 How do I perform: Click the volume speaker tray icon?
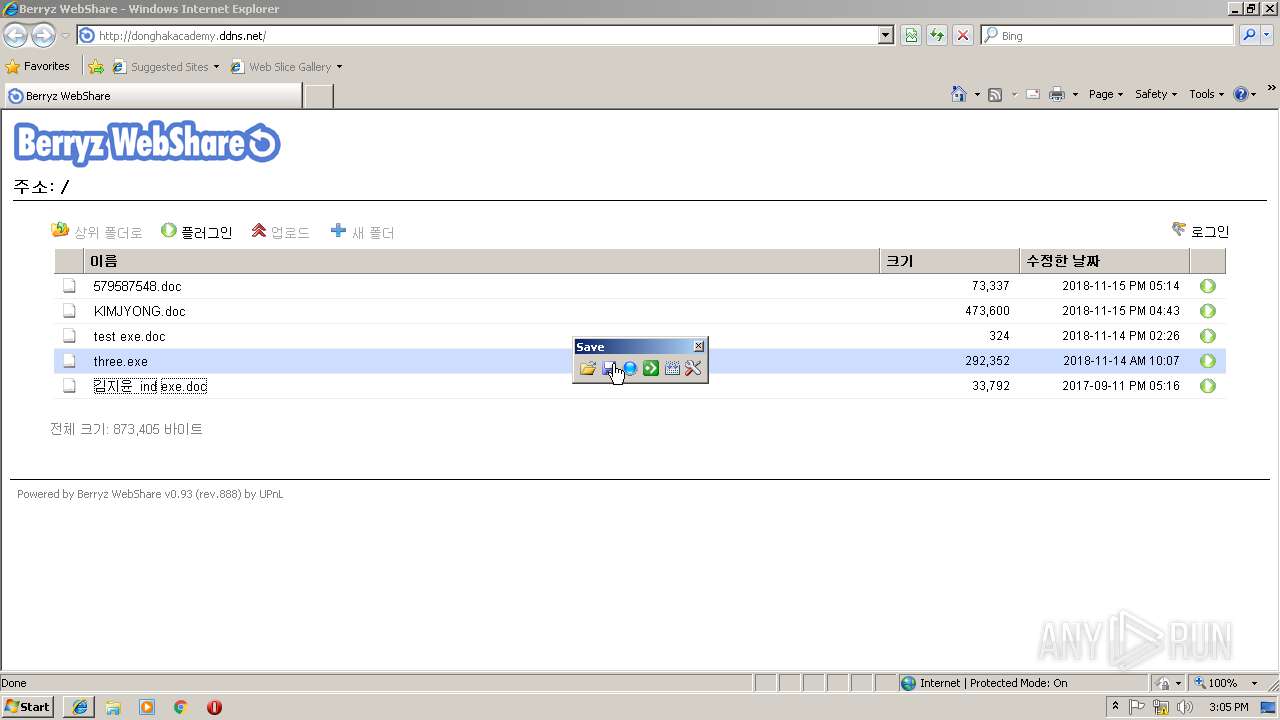point(1185,707)
